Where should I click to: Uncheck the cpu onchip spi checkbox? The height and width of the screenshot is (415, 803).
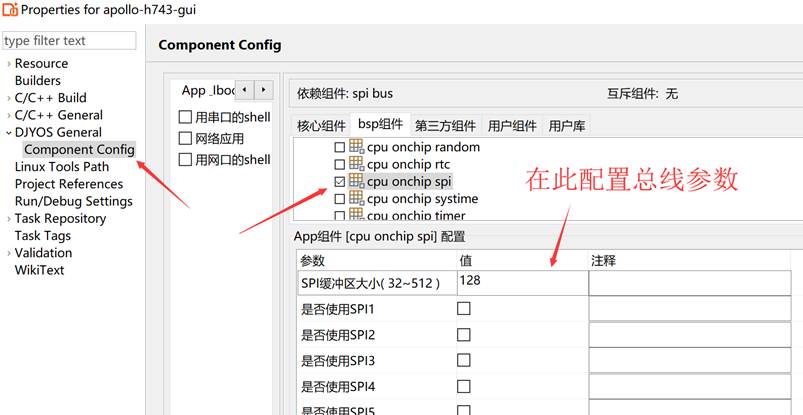click(x=340, y=182)
